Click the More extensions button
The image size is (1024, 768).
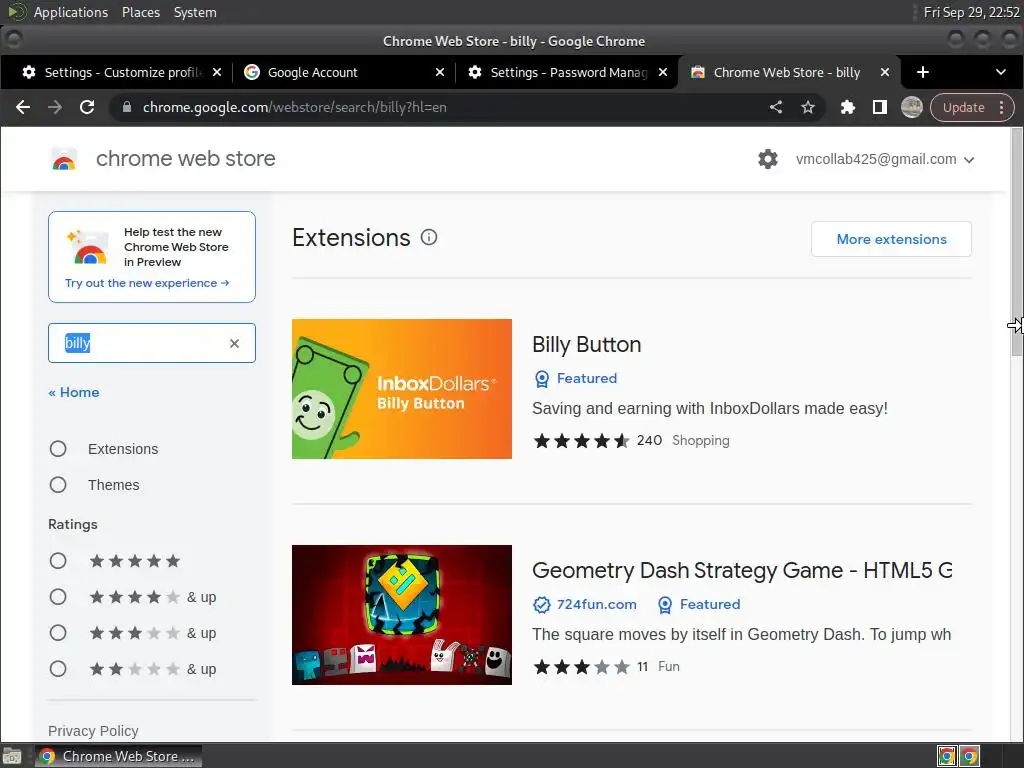[891, 239]
